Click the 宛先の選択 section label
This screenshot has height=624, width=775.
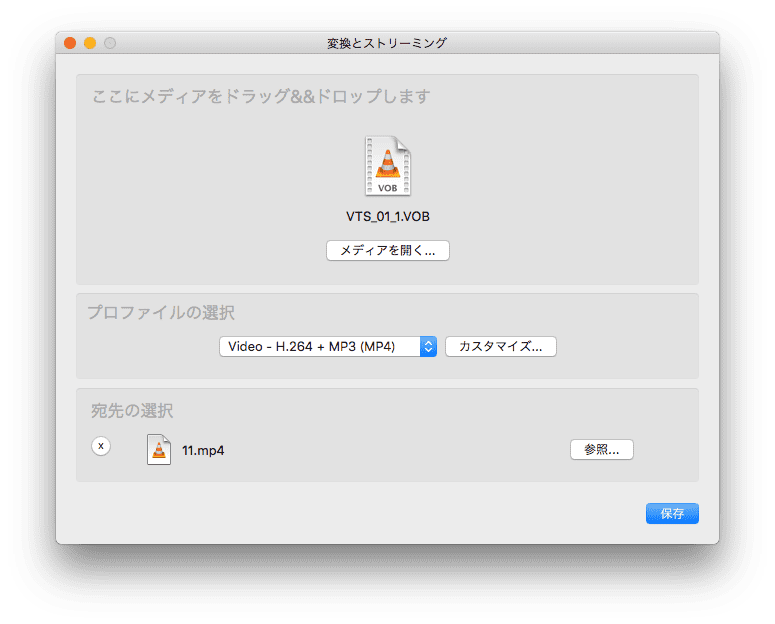click(x=132, y=410)
